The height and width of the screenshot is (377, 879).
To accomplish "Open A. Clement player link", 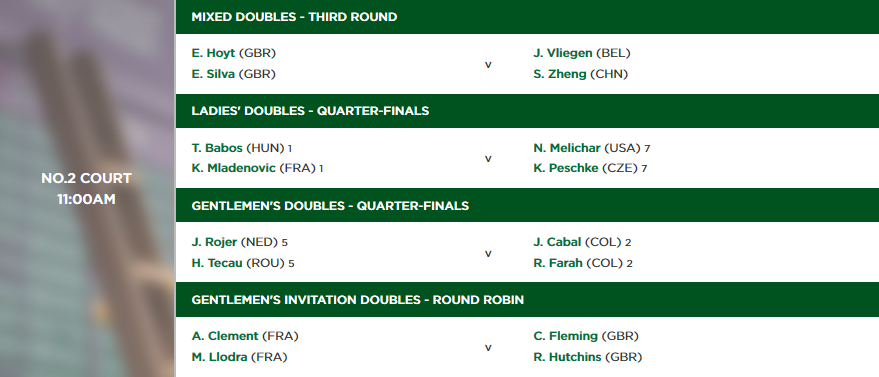I will (x=225, y=336).
